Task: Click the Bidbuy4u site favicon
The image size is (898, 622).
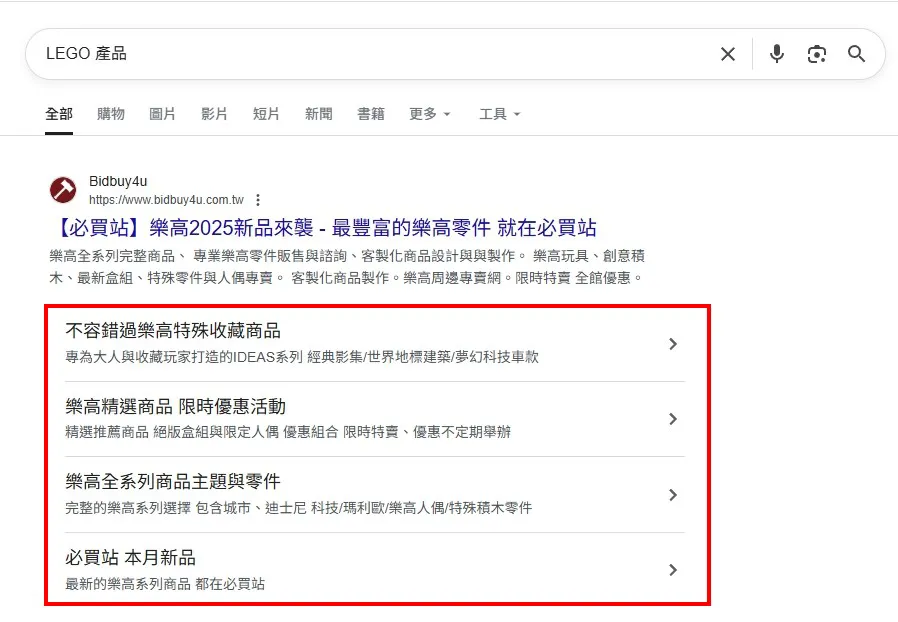Action: [62, 189]
